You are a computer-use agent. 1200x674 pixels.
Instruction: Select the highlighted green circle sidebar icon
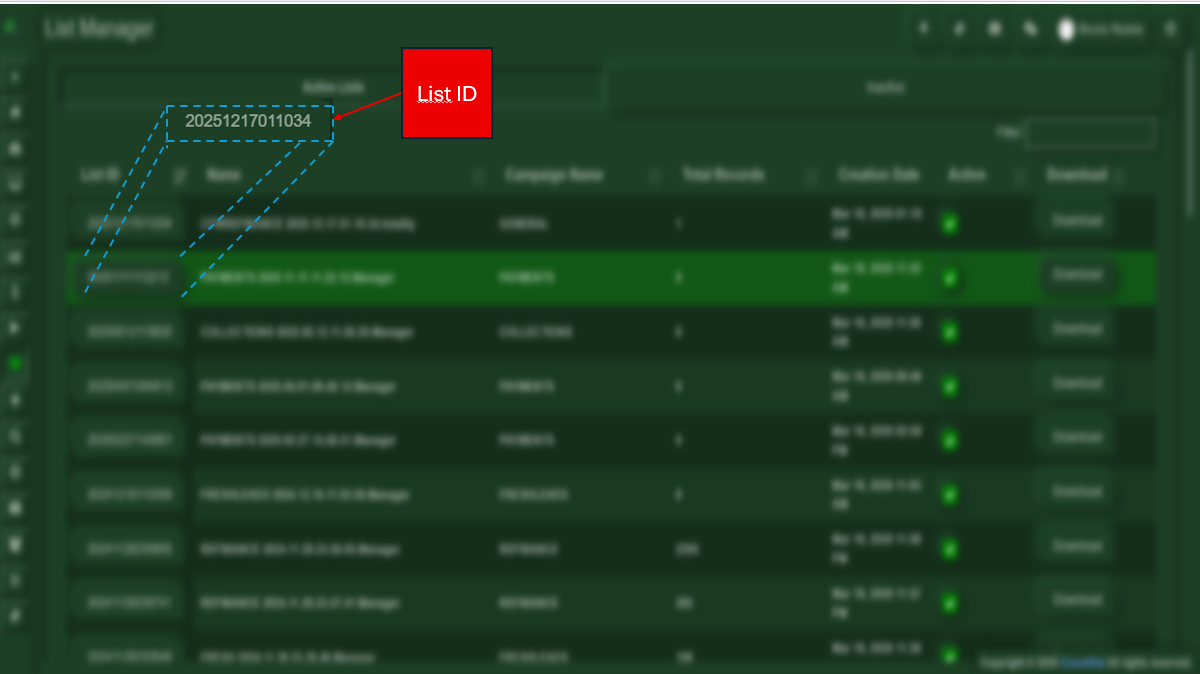tap(15, 364)
